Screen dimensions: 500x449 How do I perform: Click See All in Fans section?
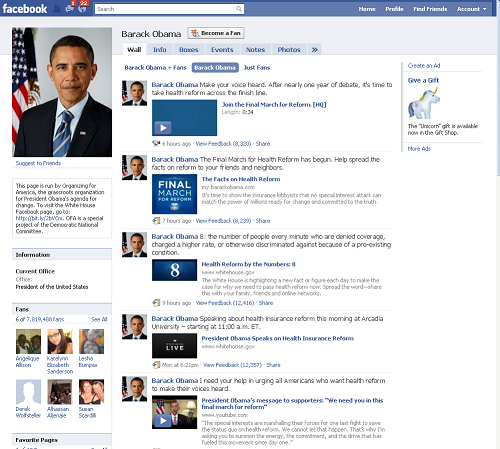(x=99, y=319)
